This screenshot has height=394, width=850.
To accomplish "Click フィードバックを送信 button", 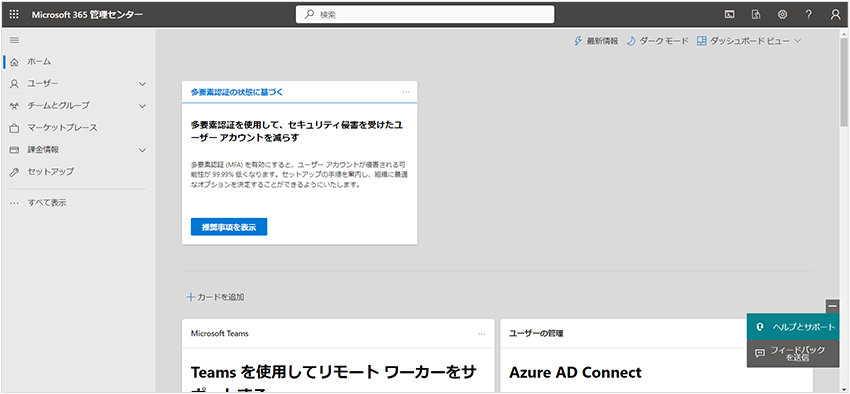I will (793, 353).
